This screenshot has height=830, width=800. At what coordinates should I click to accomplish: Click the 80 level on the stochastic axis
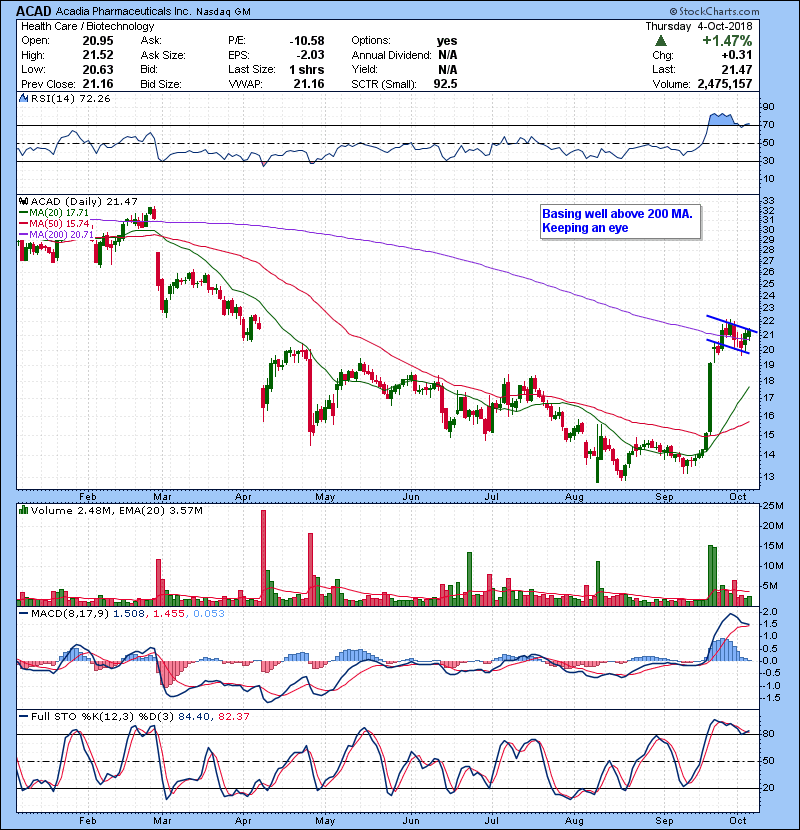point(768,734)
